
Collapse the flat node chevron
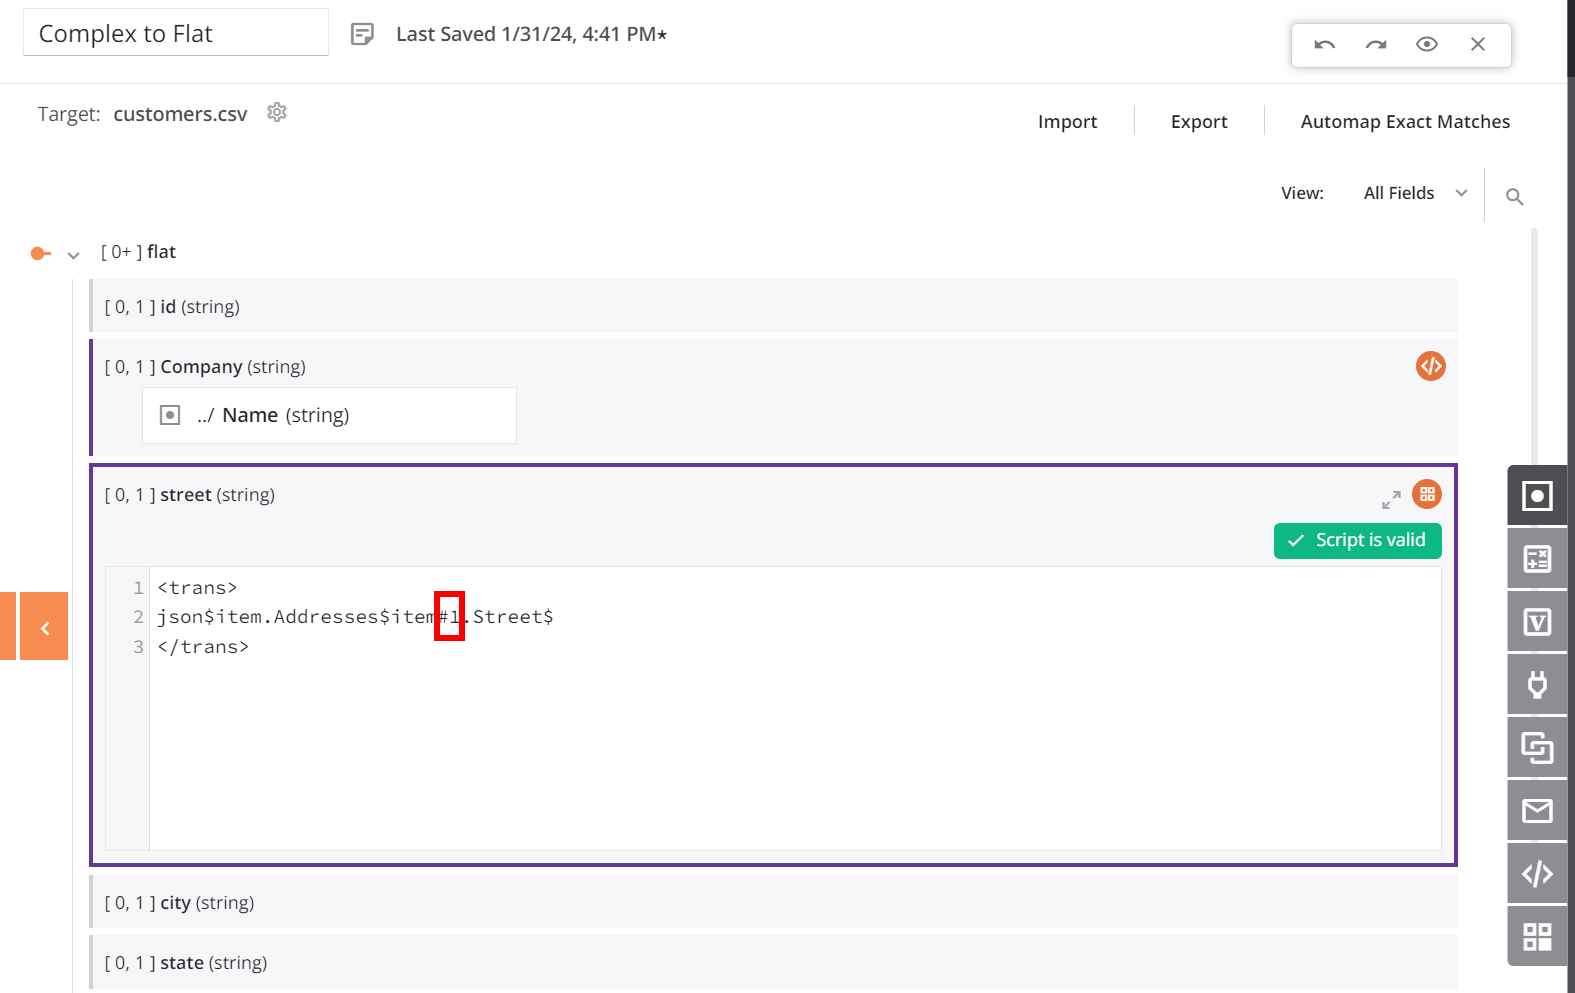click(73, 255)
